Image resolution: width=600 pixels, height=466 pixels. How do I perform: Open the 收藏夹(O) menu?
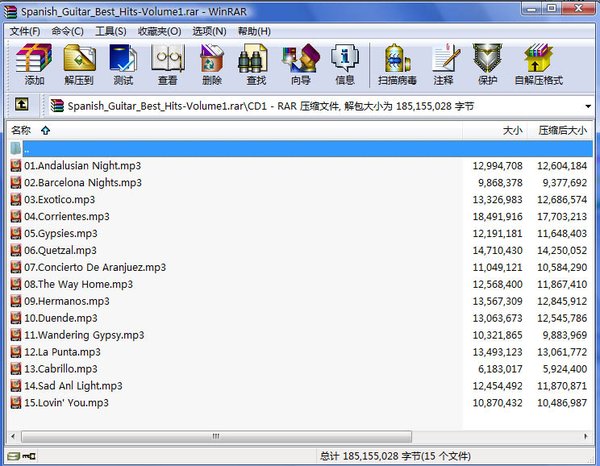160,31
